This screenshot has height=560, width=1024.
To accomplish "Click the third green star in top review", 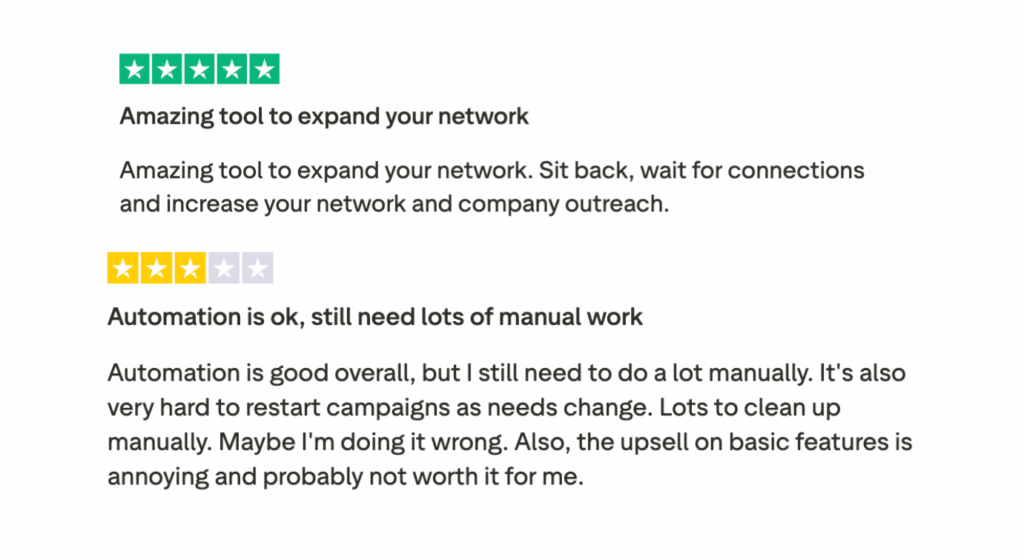I will tap(199, 69).
